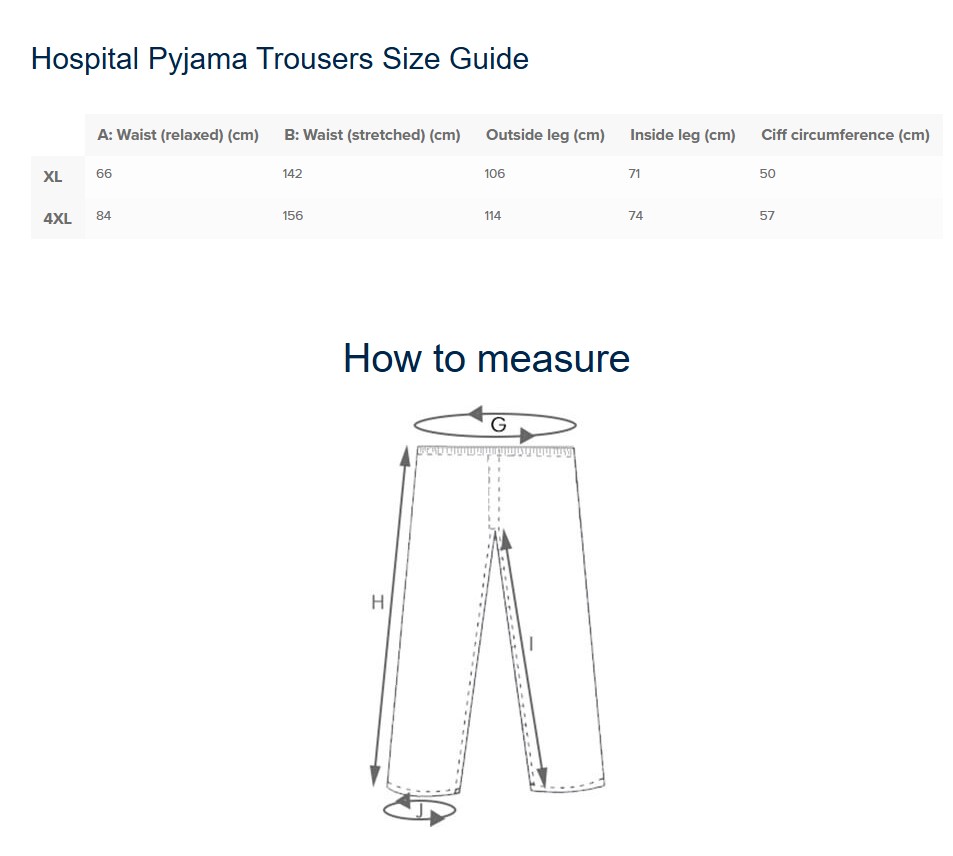The width and height of the screenshot is (953, 856).
Task: Select the XL size row label
Action: pos(53,177)
